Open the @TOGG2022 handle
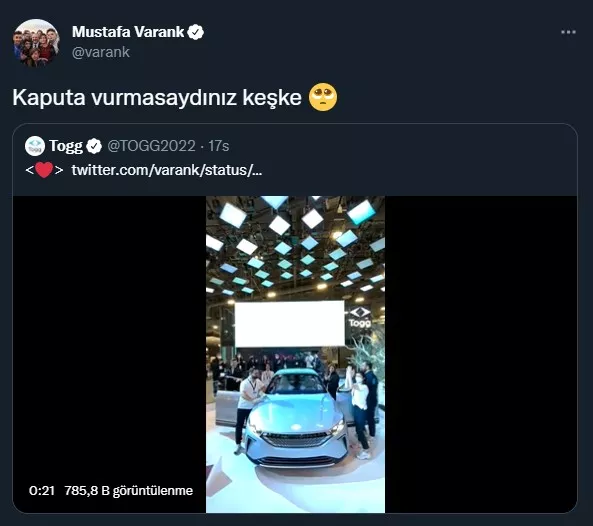Image resolution: width=593 pixels, height=526 pixels. tap(151, 146)
